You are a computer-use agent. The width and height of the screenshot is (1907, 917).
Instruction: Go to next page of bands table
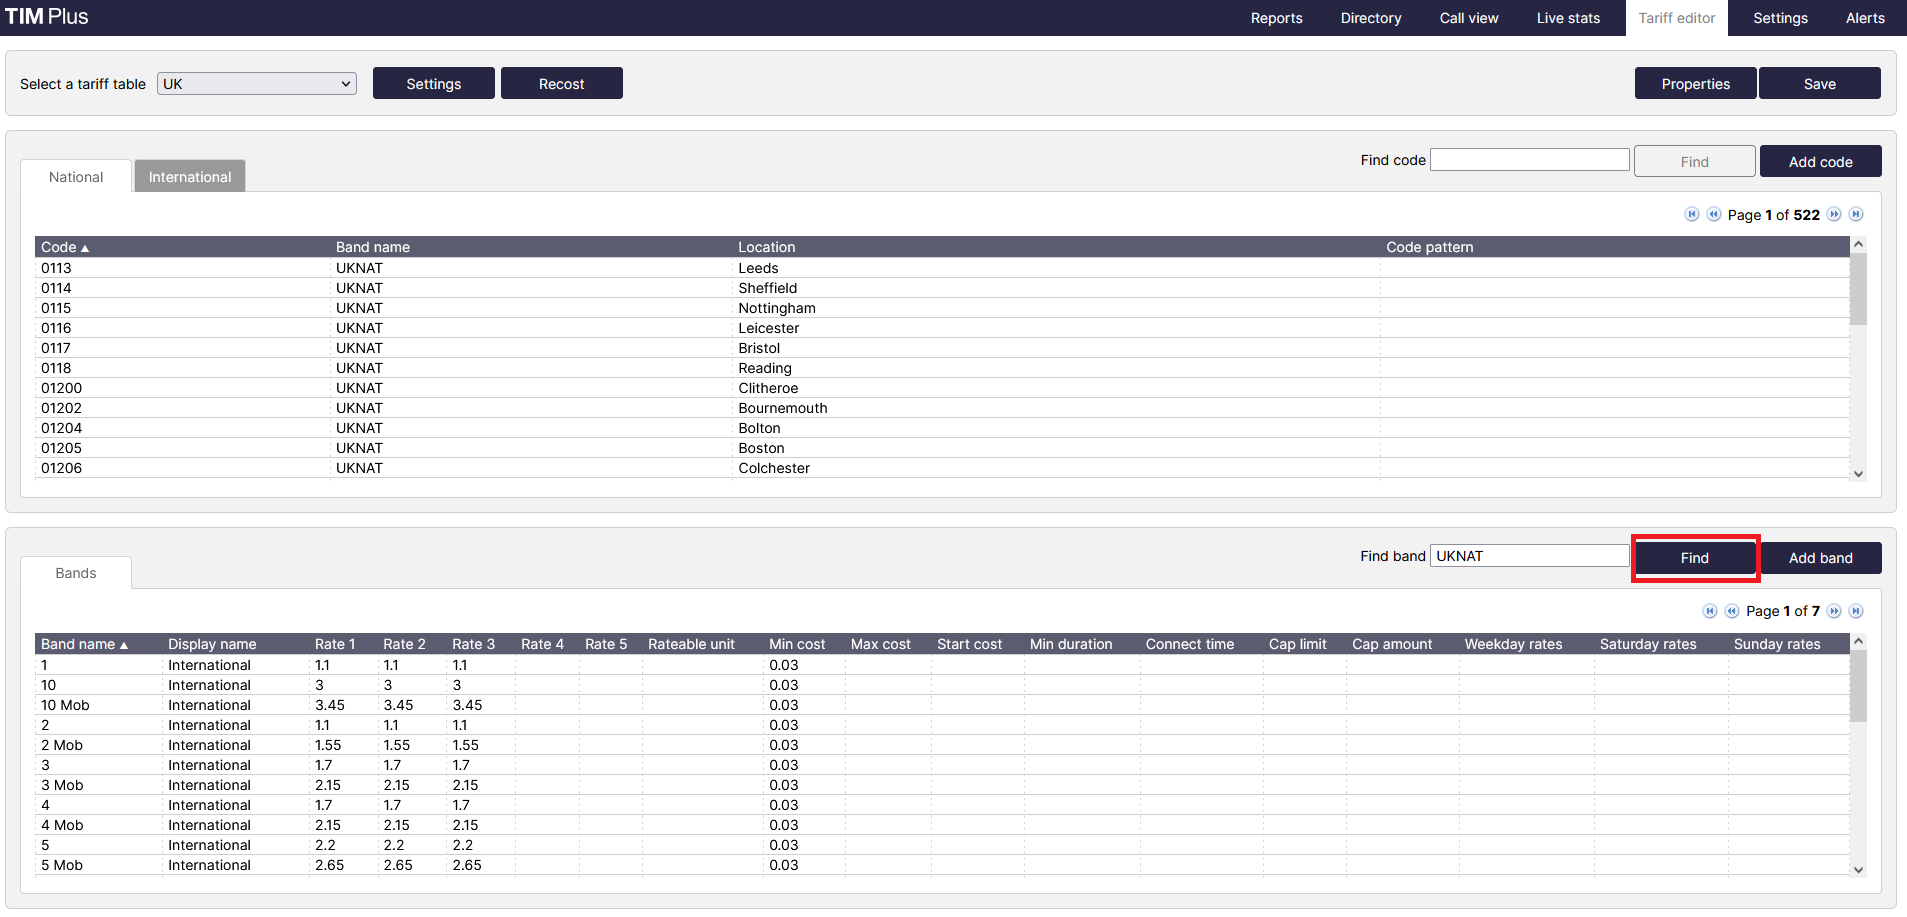[x=1834, y=611]
